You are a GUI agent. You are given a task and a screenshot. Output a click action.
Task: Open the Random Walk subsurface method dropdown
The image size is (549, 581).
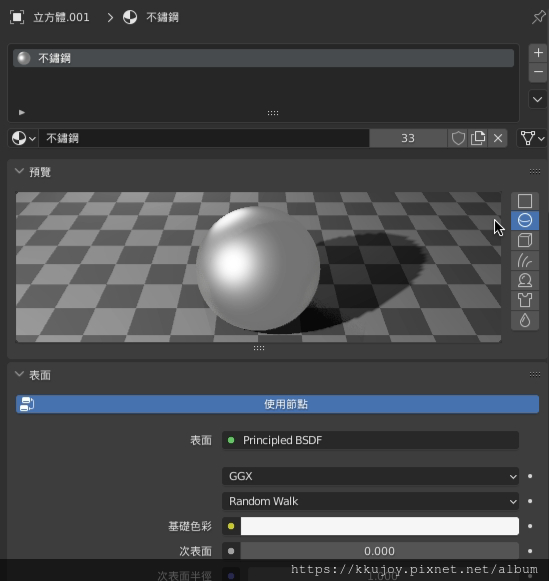coord(370,501)
